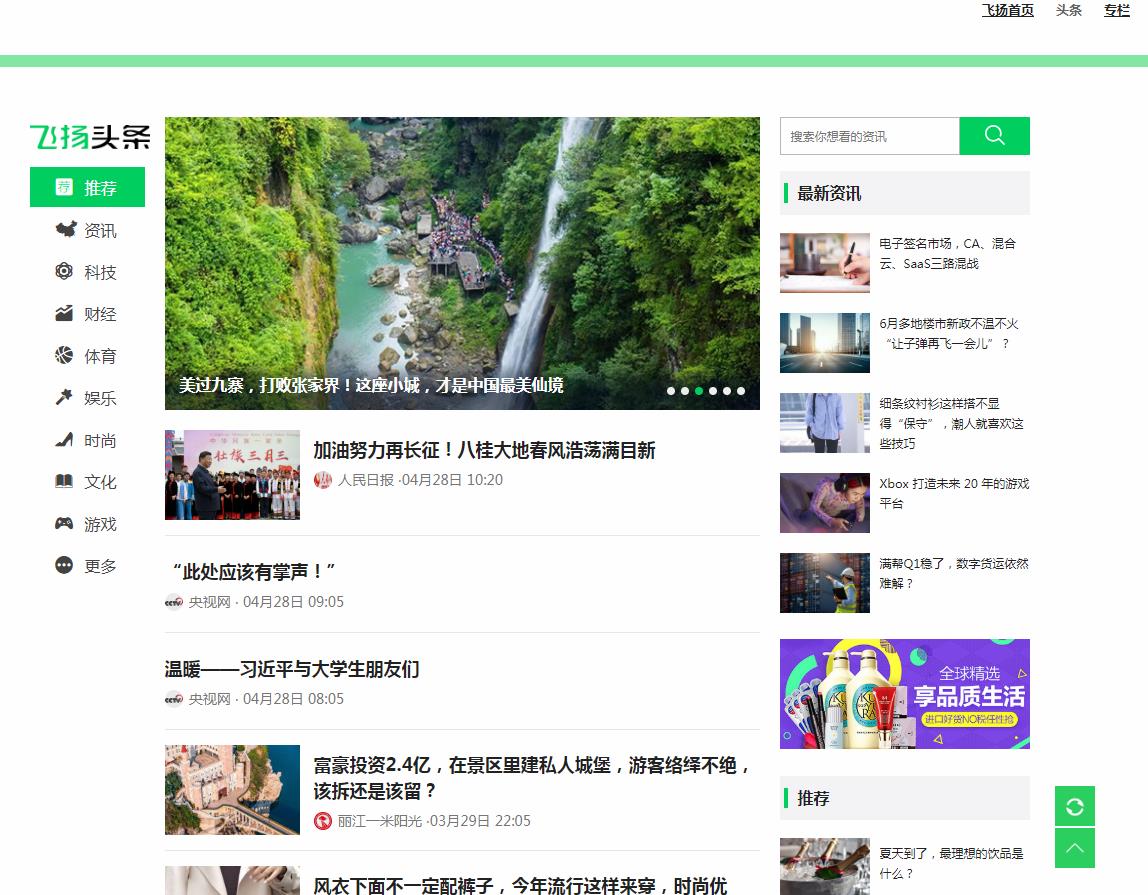Click the 体育 basketball icon

coord(64,355)
